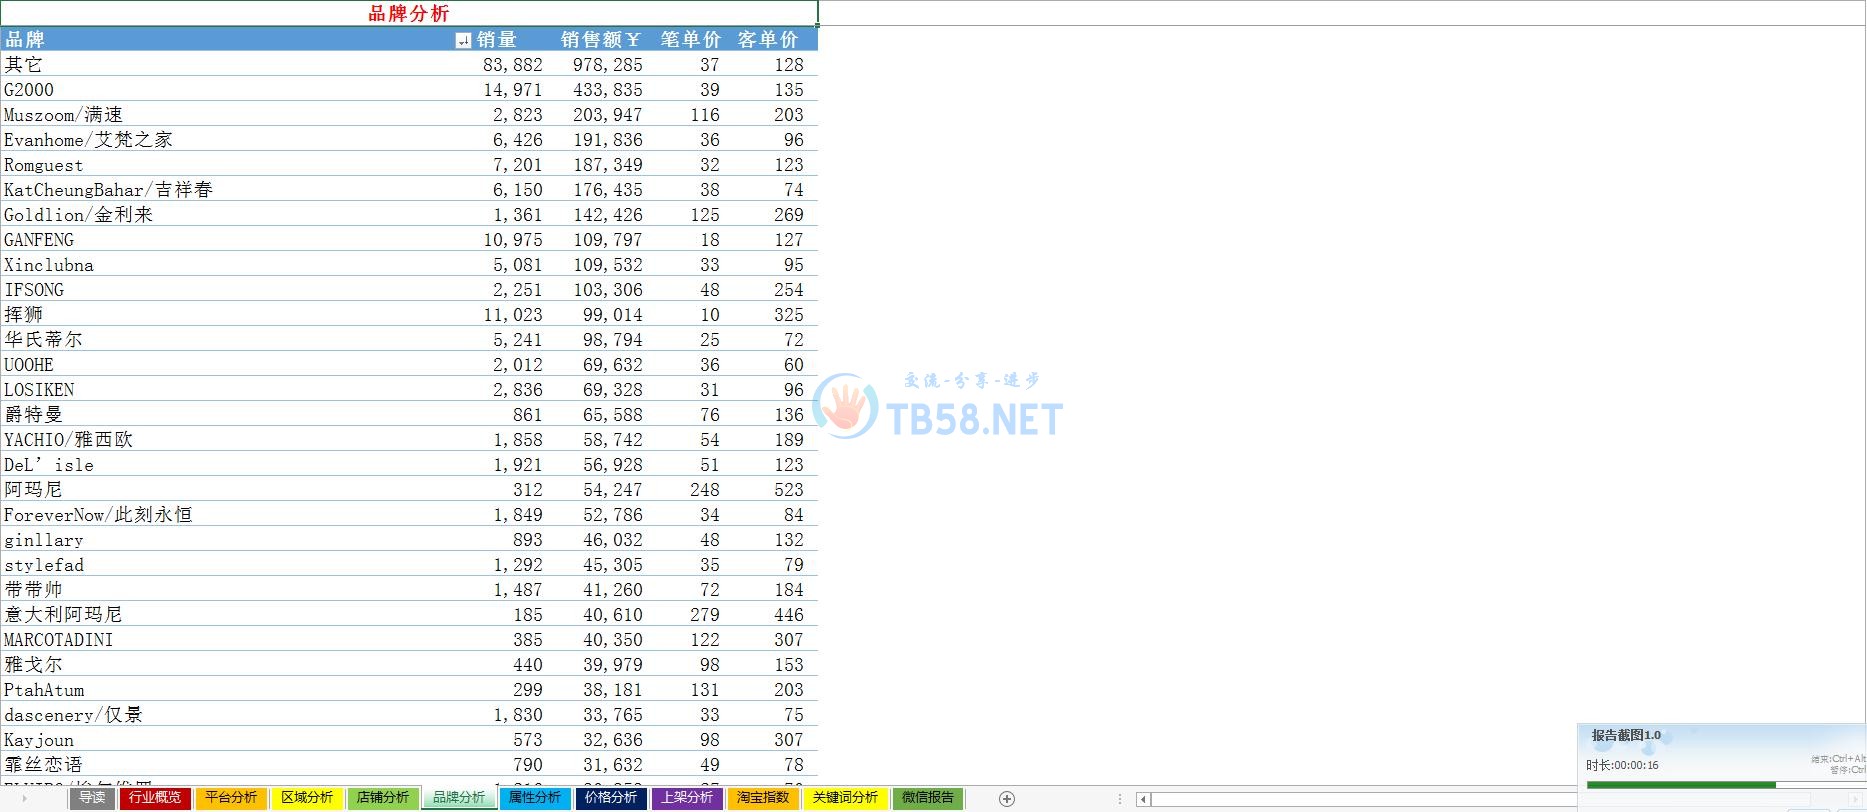Open the 店铺分析 sheet tab
The height and width of the screenshot is (812, 1867).
click(383, 798)
